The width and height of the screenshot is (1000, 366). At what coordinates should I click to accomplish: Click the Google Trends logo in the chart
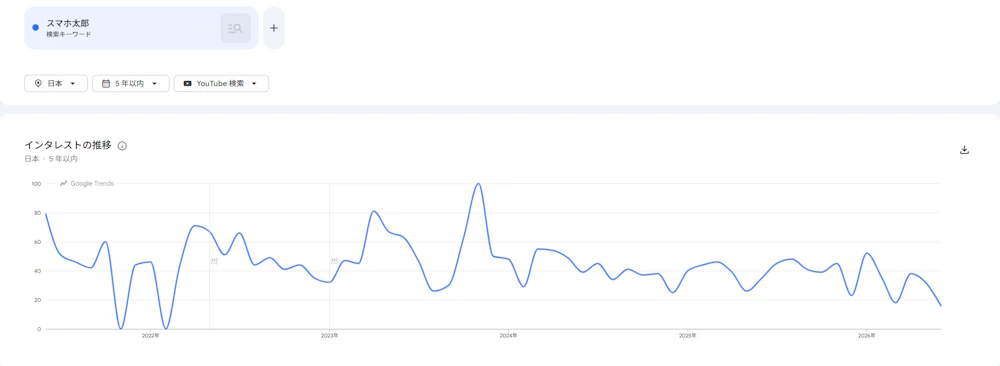tap(87, 184)
